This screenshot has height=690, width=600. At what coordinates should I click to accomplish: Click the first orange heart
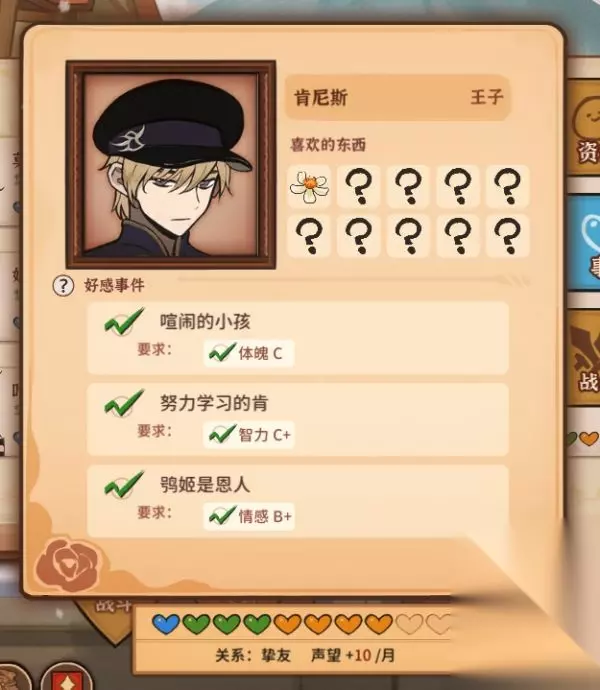pyautogui.click(x=287, y=624)
